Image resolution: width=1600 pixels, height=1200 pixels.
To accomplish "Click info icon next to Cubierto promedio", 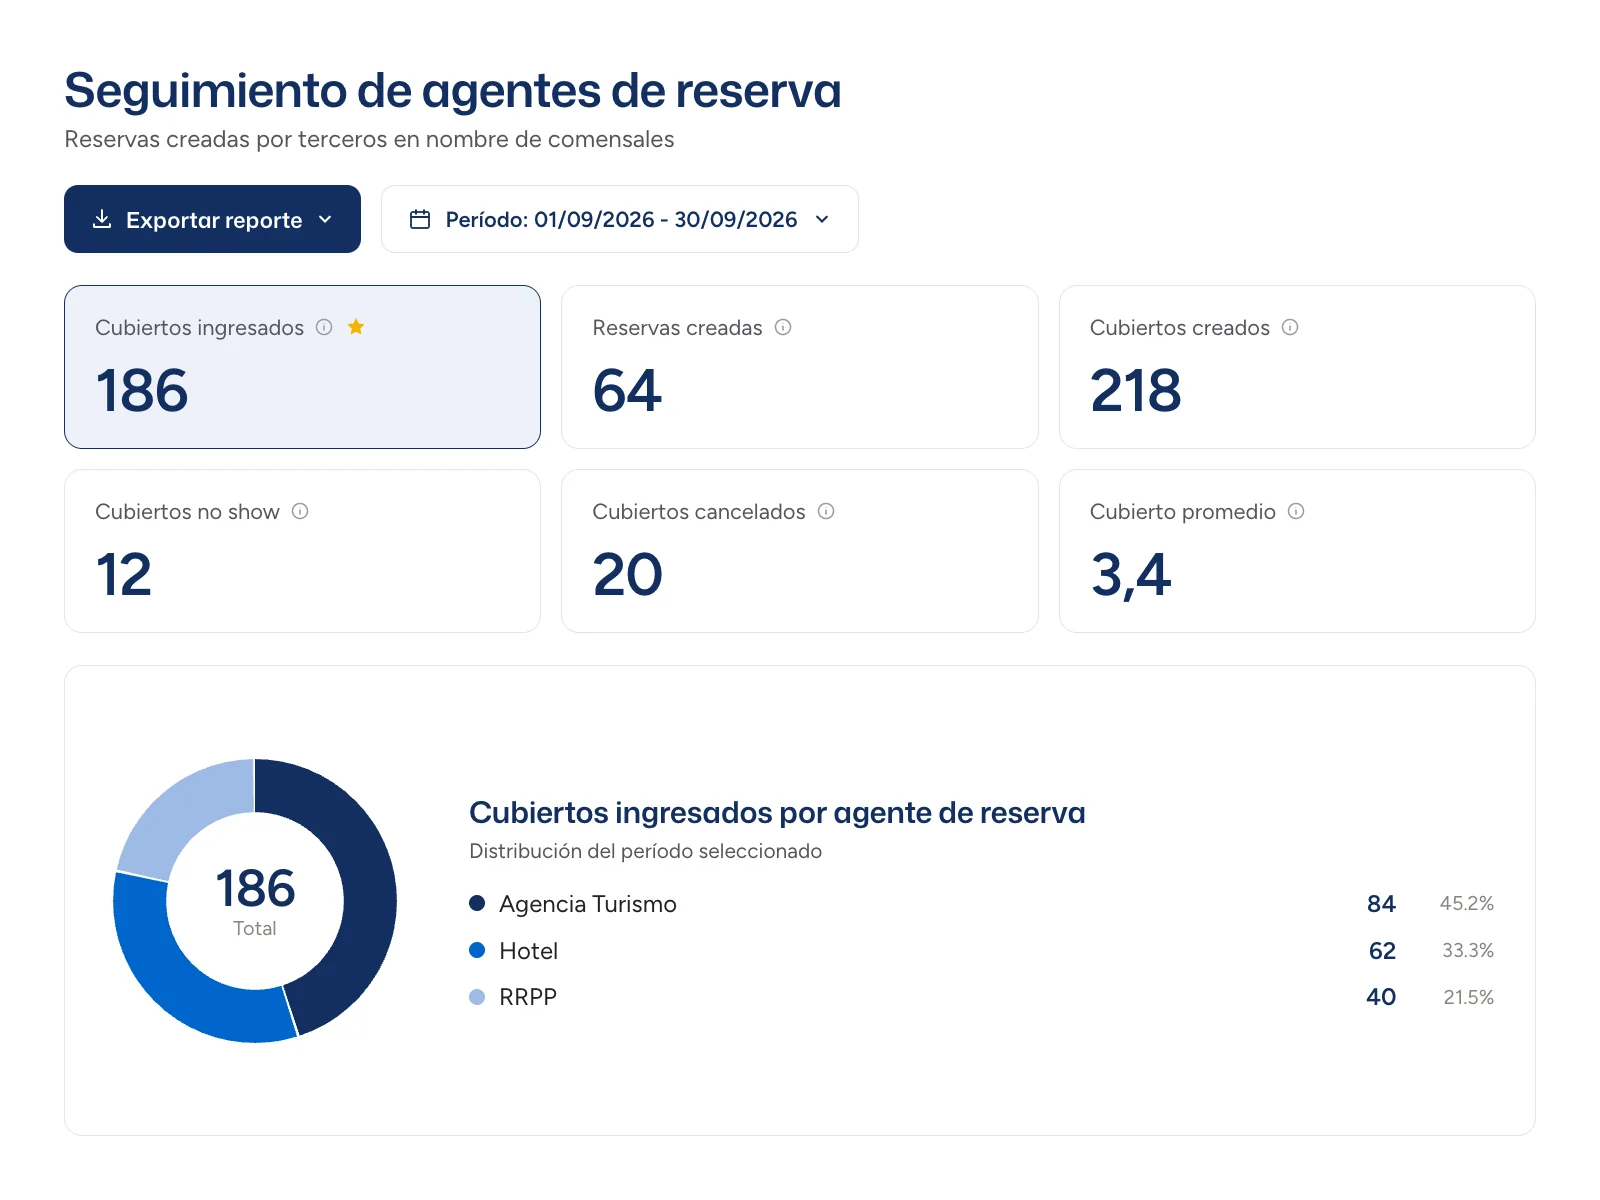I will coord(1296,511).
